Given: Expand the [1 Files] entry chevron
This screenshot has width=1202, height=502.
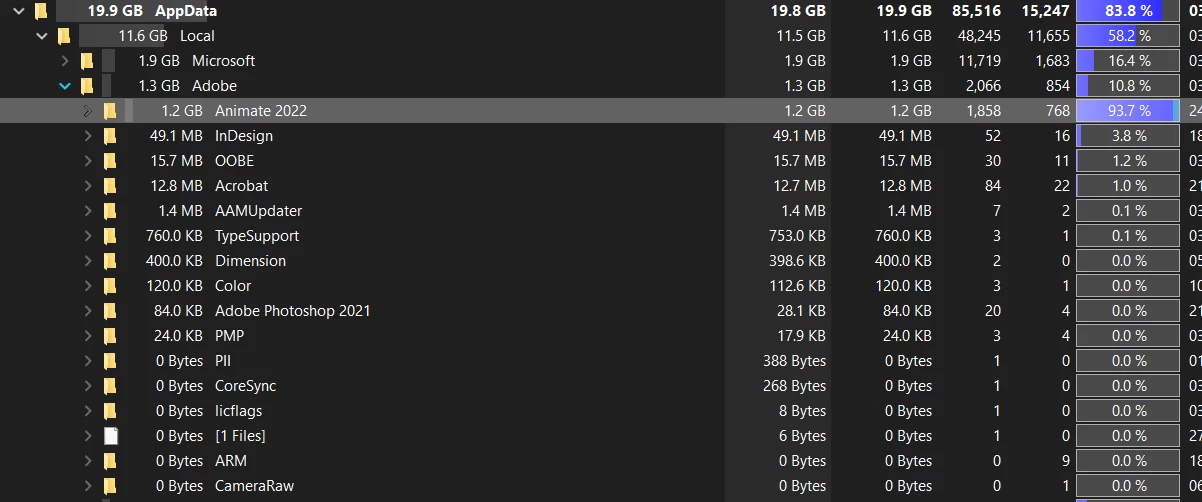Looking at the screenshot, I should (x=87, y=436).
